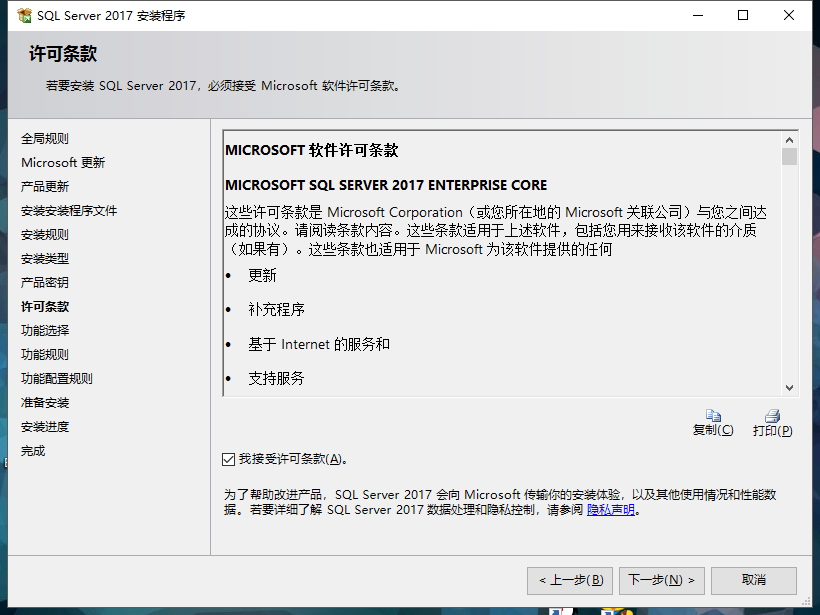Open the 隐私声明 link
The width and height of the screenshot is (820, 615).
[x=610, y=510]
